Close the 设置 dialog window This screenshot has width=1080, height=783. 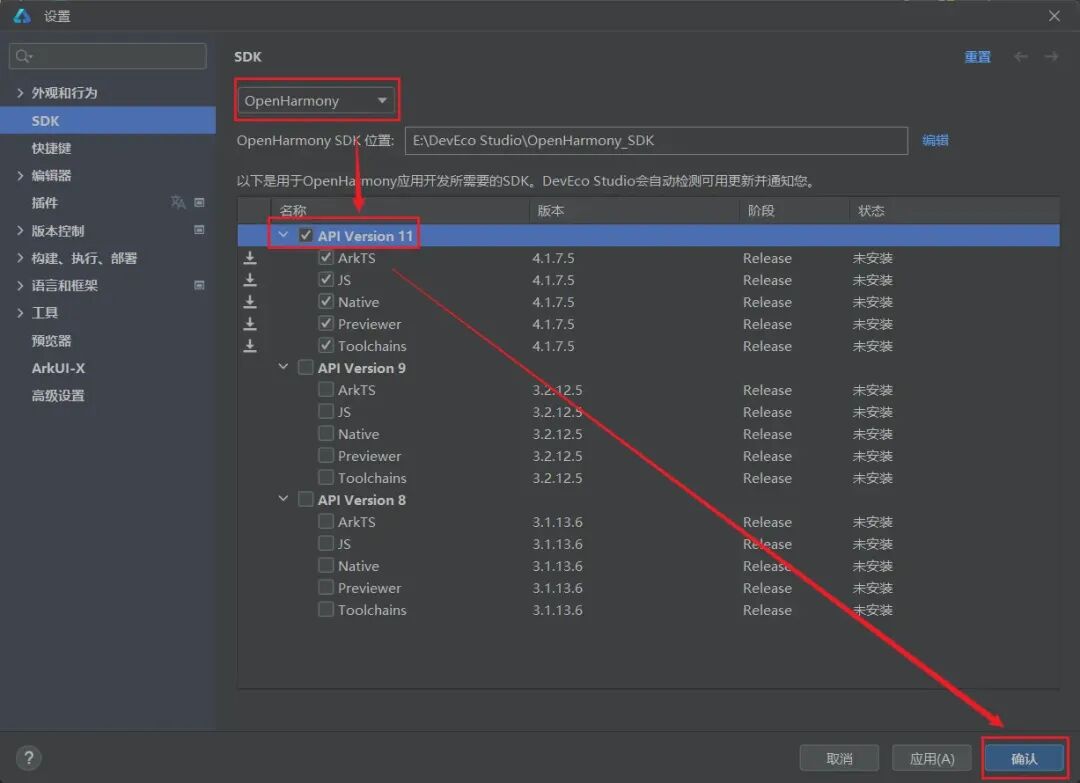(x=1054, y=16)
